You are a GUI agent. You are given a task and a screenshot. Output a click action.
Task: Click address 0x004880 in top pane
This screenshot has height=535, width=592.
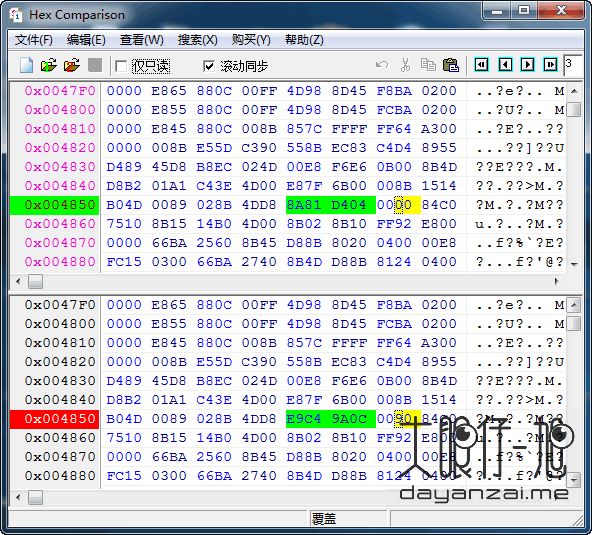tap(60, 262)
